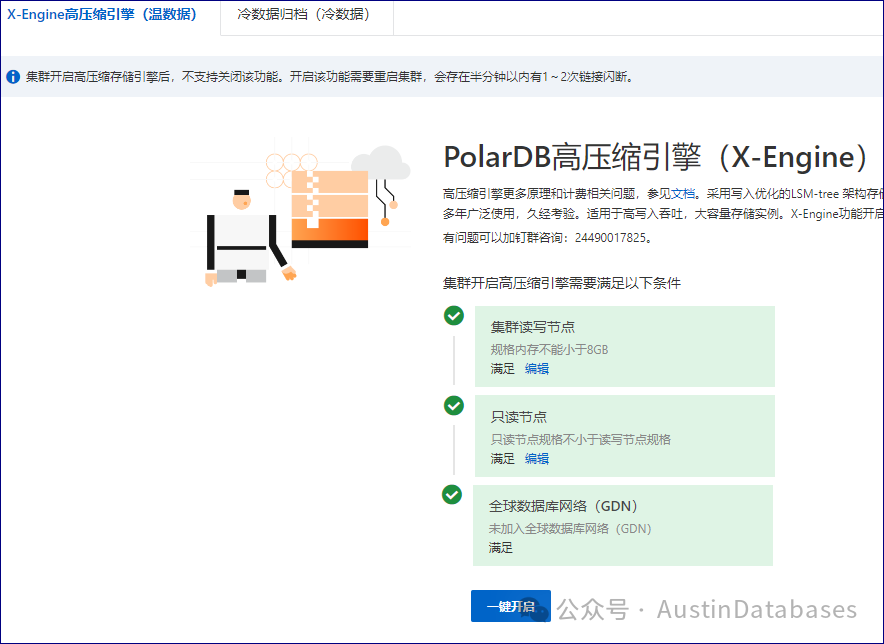Switch to X-Engine高压缩引擎（温数据）tab

point(102,15)
